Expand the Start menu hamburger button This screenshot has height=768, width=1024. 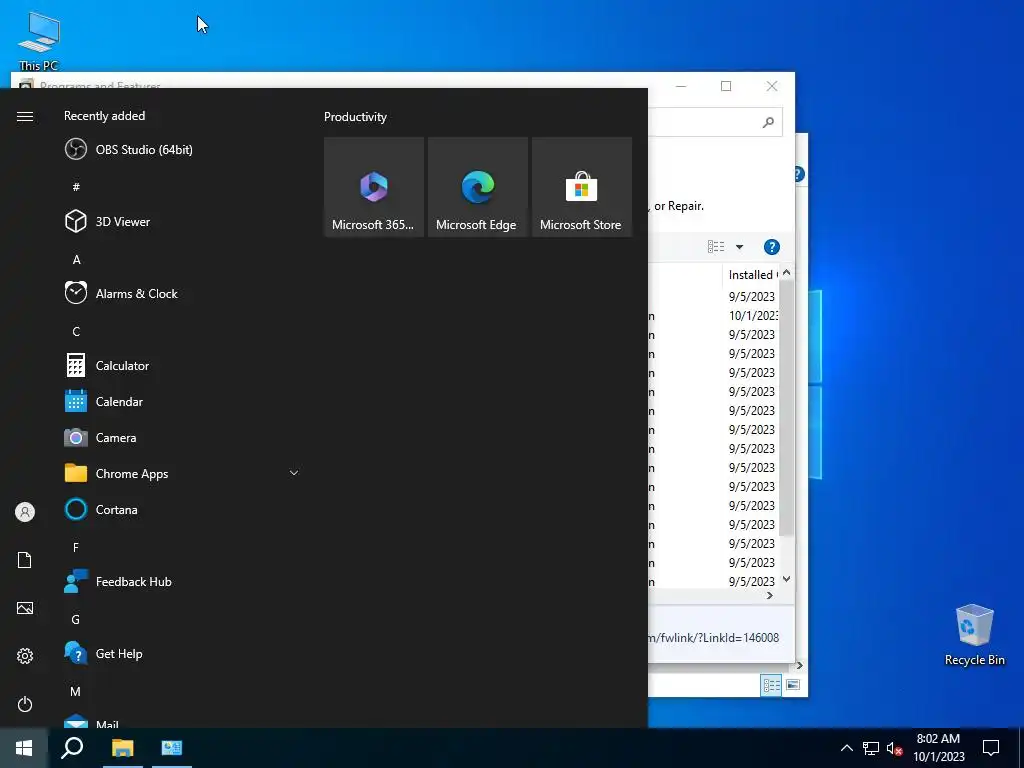(x=25, y=116)
